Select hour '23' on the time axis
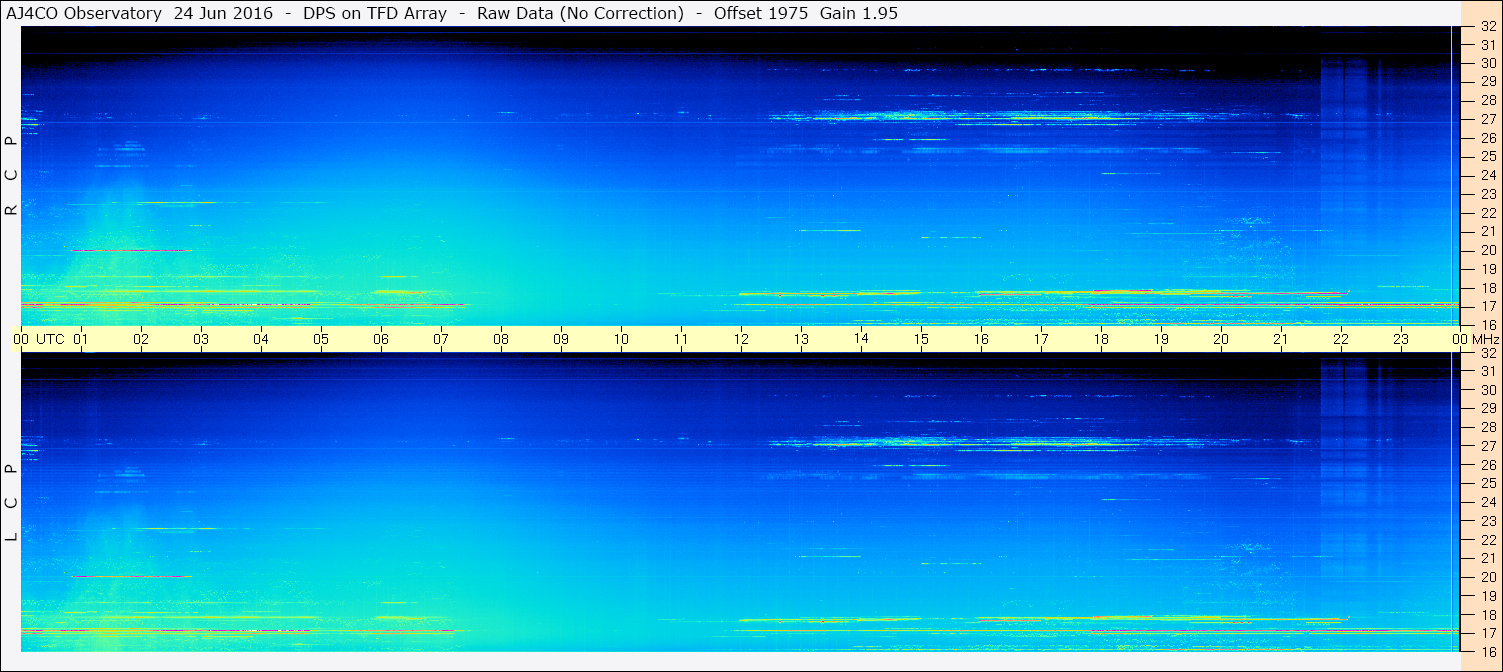 [x=1401, y=339]
